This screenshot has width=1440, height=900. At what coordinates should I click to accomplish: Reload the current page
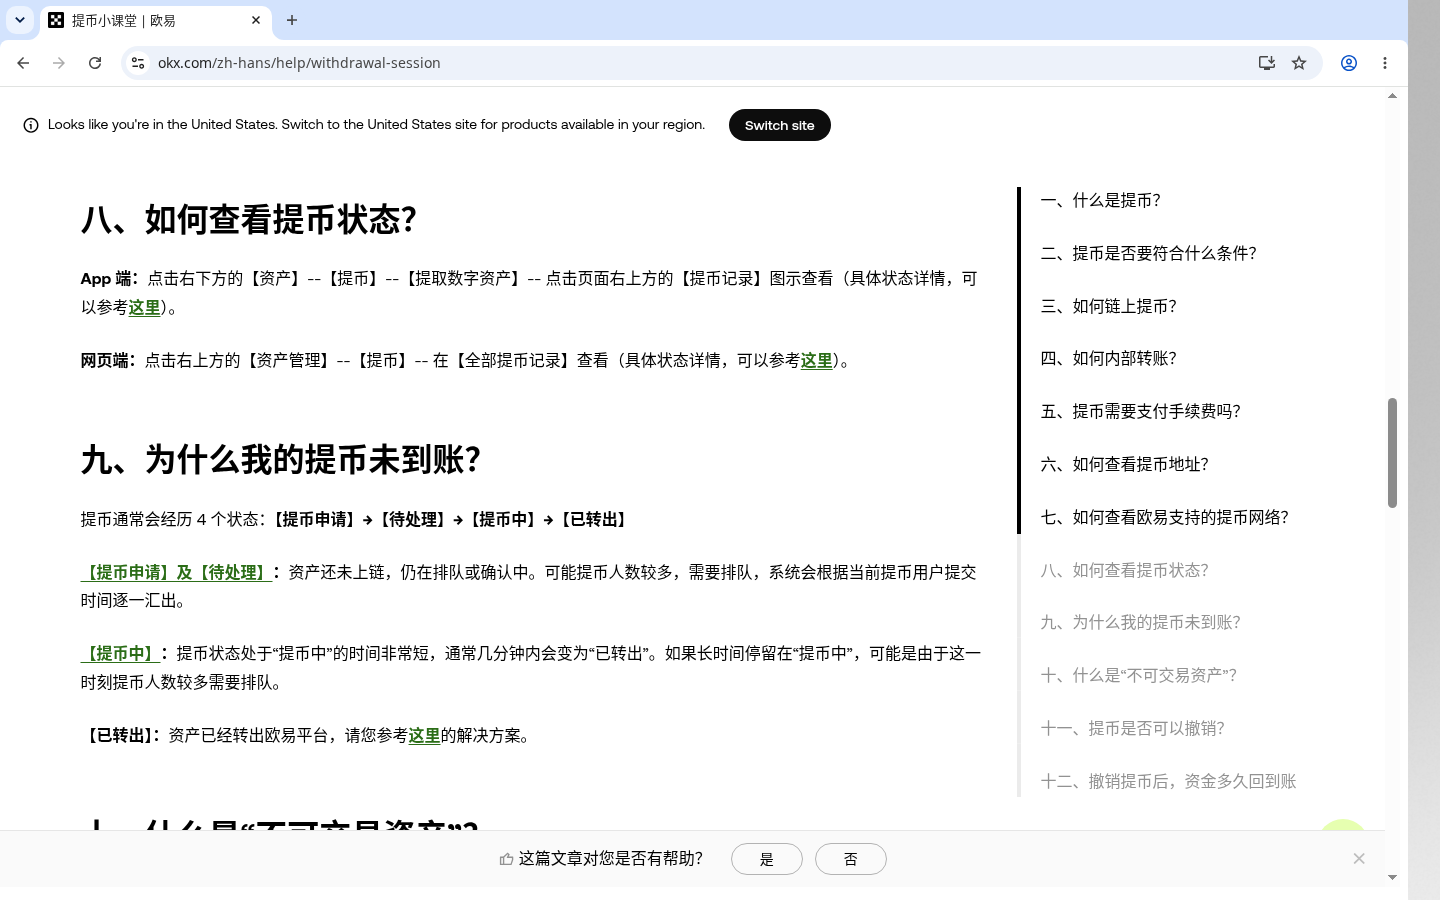point(95,63)
